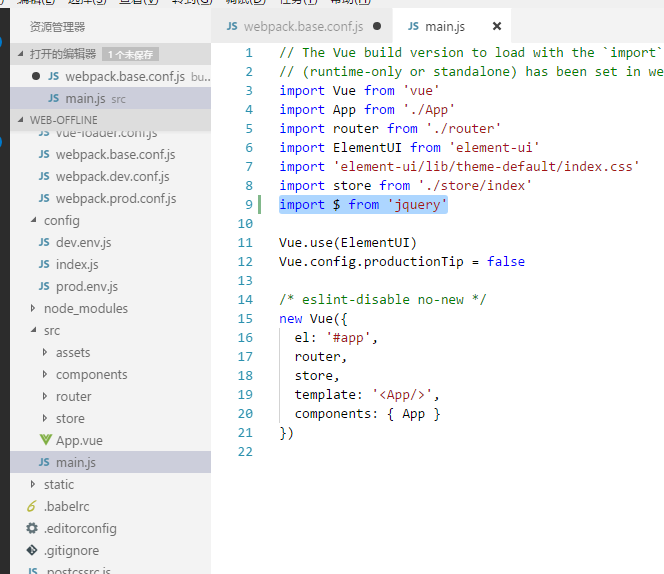Click the unsaved dot beside webpack.base.conf.js in open editors
Screen dimensions: 664x574
tap(36, 76)
